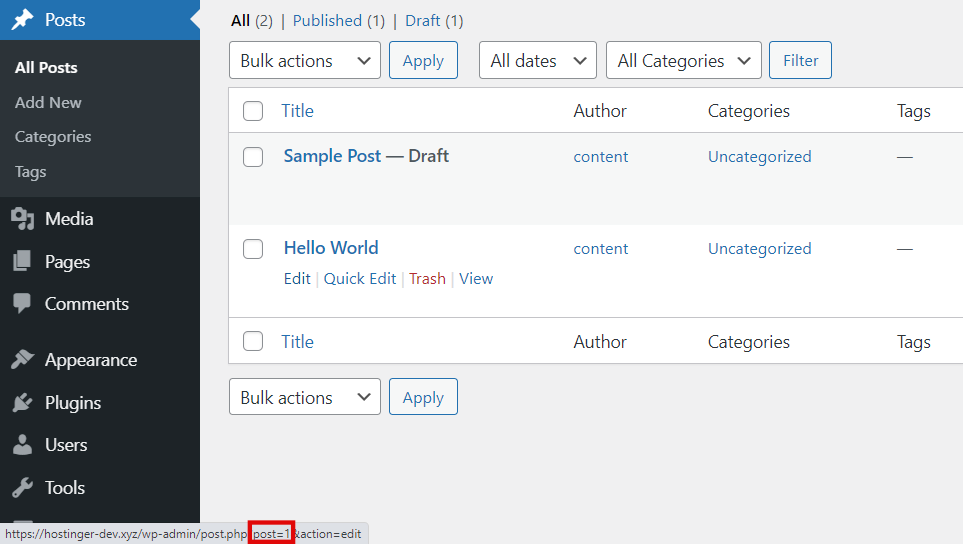Image resolution: width=963 pixels, height=544 pixels.
Task: Open Add New in Posts submenu
Action: 48,102
